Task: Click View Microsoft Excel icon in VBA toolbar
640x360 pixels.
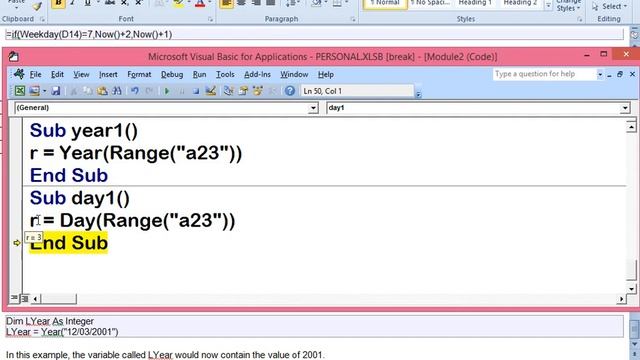Action: pyautogui.click(x=20, y=91)
